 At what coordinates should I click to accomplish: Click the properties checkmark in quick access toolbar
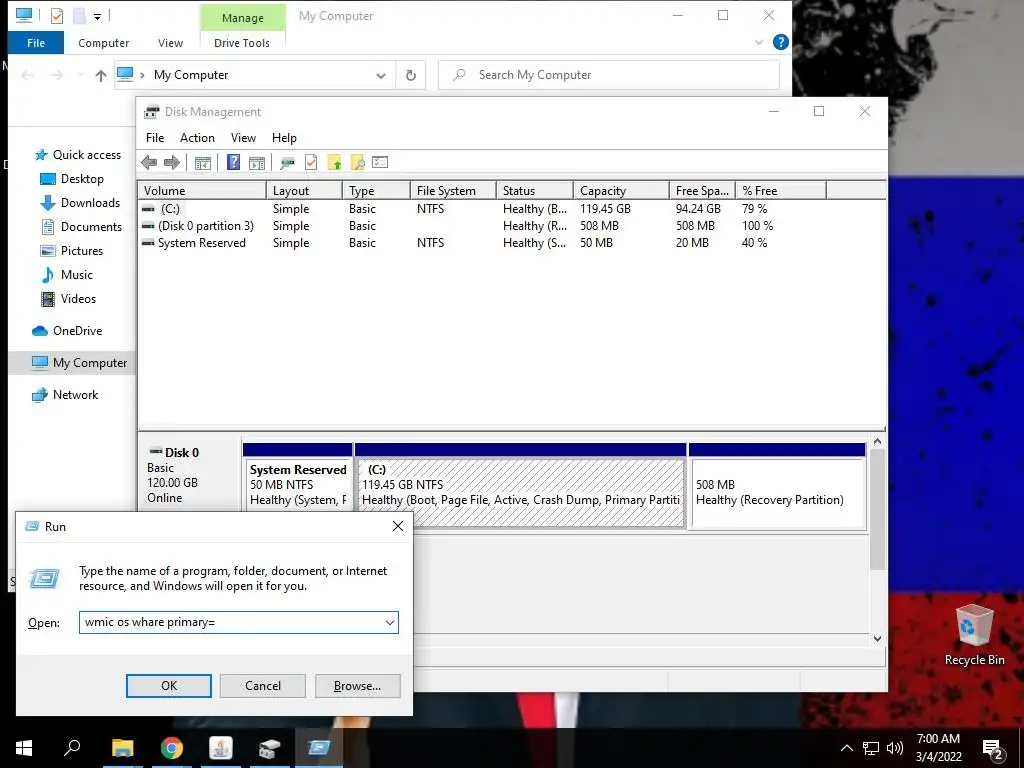(57, 16)
